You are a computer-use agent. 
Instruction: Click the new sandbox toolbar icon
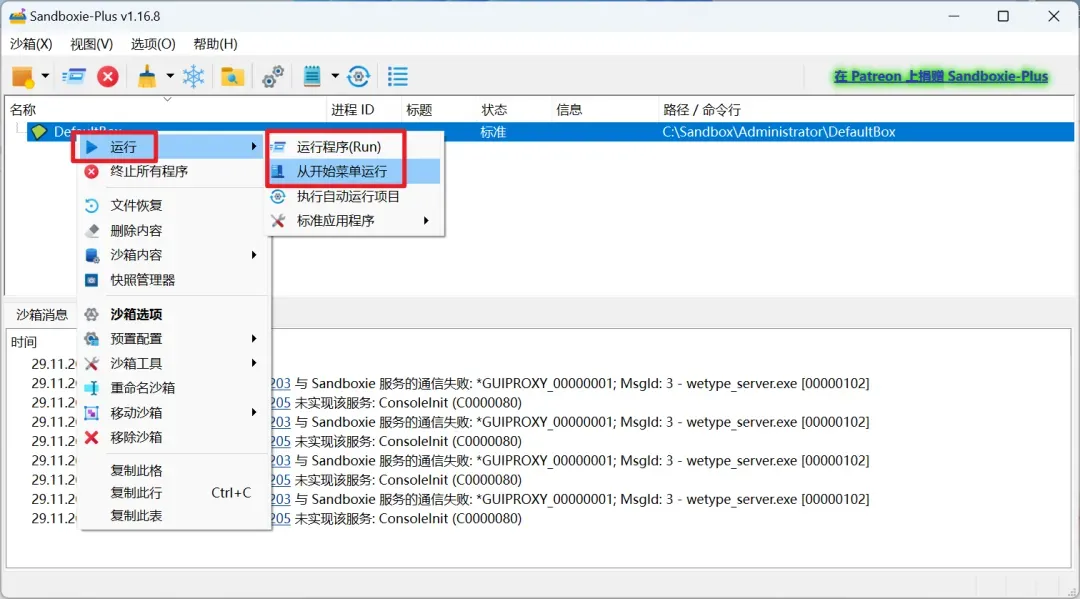click(23, 76)
